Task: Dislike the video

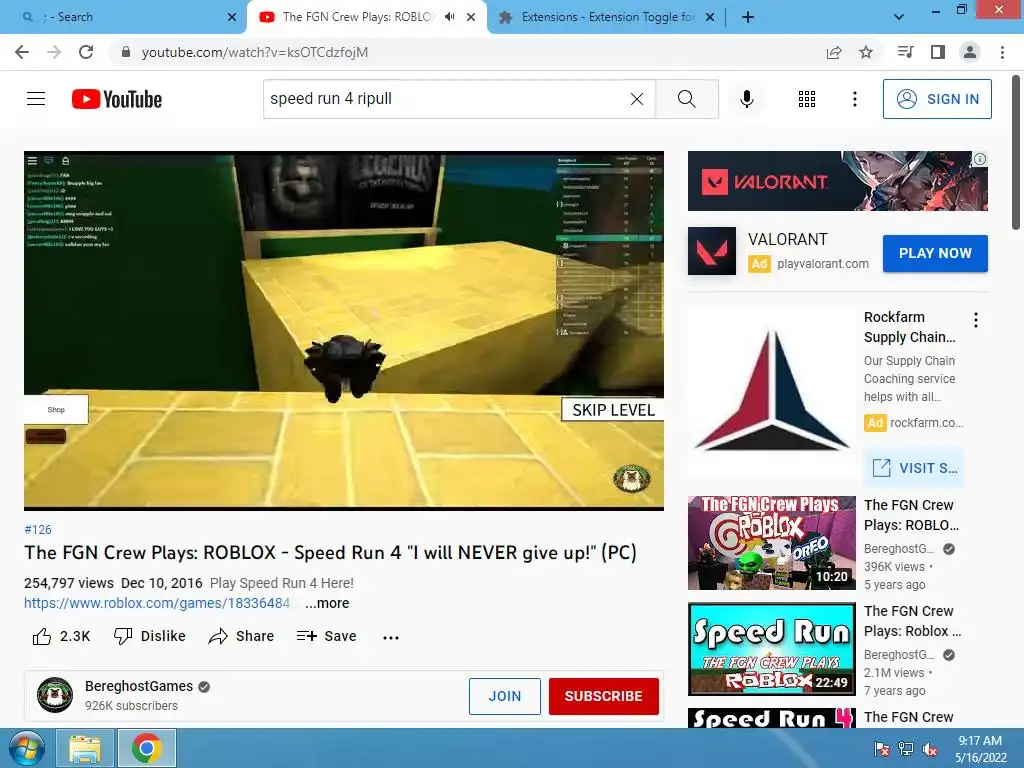Action: [150, 636]
